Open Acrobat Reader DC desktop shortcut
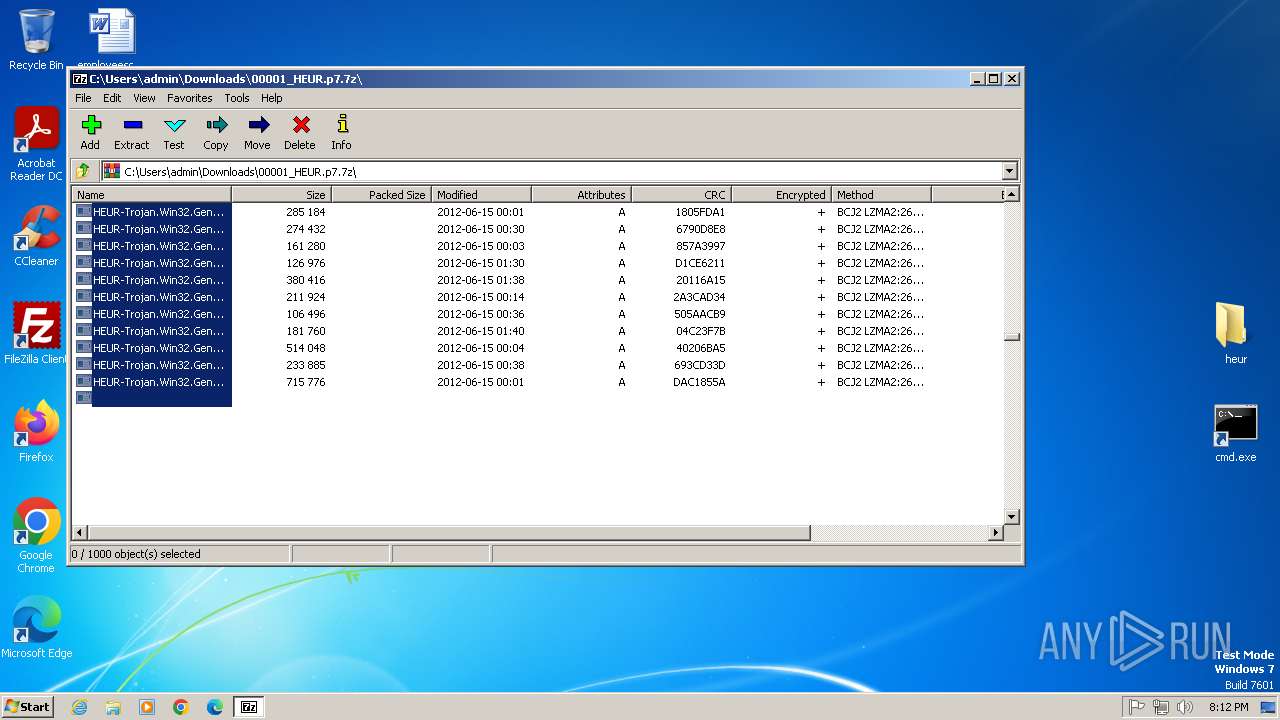Image resolution: width=1280 pixels, height=720 pixels. (36, 144)
